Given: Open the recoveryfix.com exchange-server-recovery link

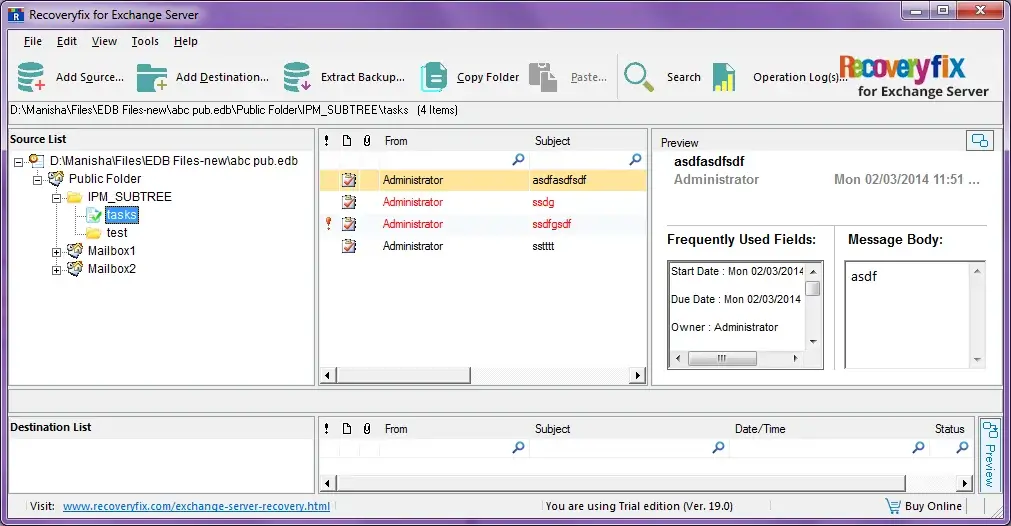Looking at the screenshot, I should pyautogui.click(x=196, y=506).
